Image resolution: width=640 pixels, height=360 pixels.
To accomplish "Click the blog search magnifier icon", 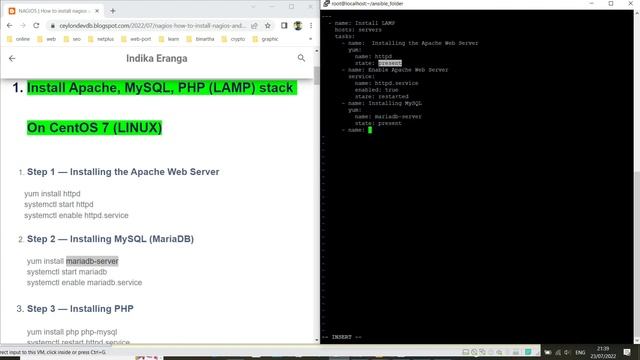I will click(x=301, y=58).
